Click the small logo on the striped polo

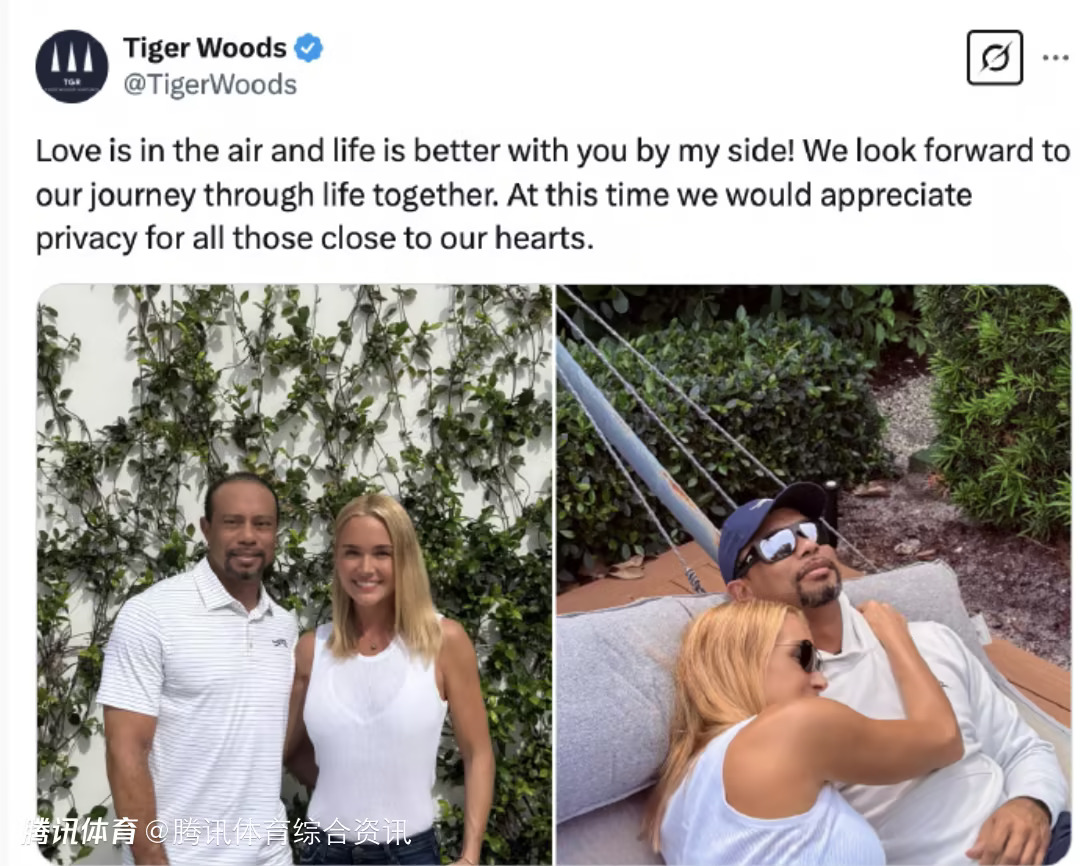coord(279,643)
